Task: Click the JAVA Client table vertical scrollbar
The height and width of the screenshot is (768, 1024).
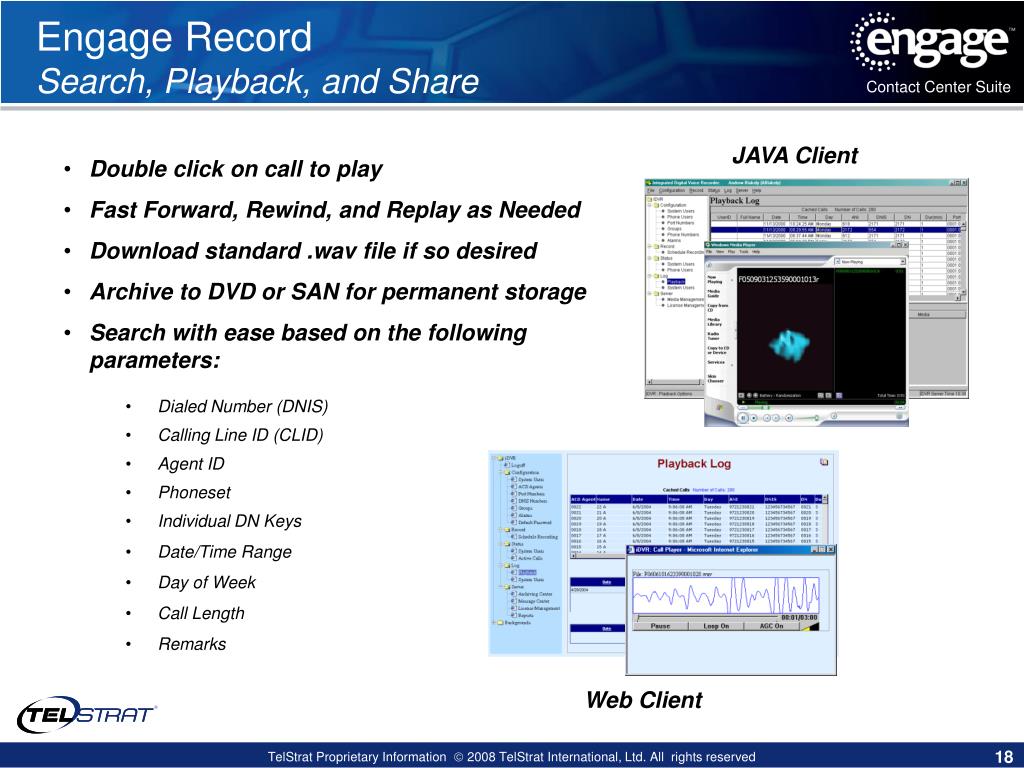Action: tap(963, 258)
